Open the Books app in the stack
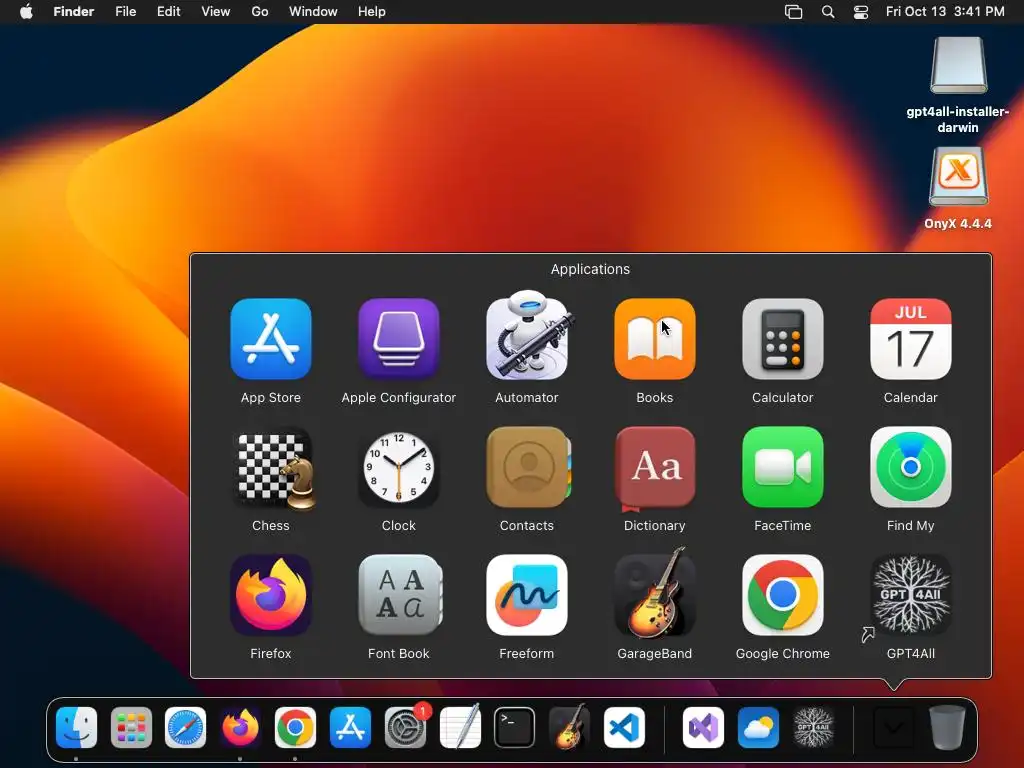The height and width of the screenshot is (768, 1024). (654, 339)
